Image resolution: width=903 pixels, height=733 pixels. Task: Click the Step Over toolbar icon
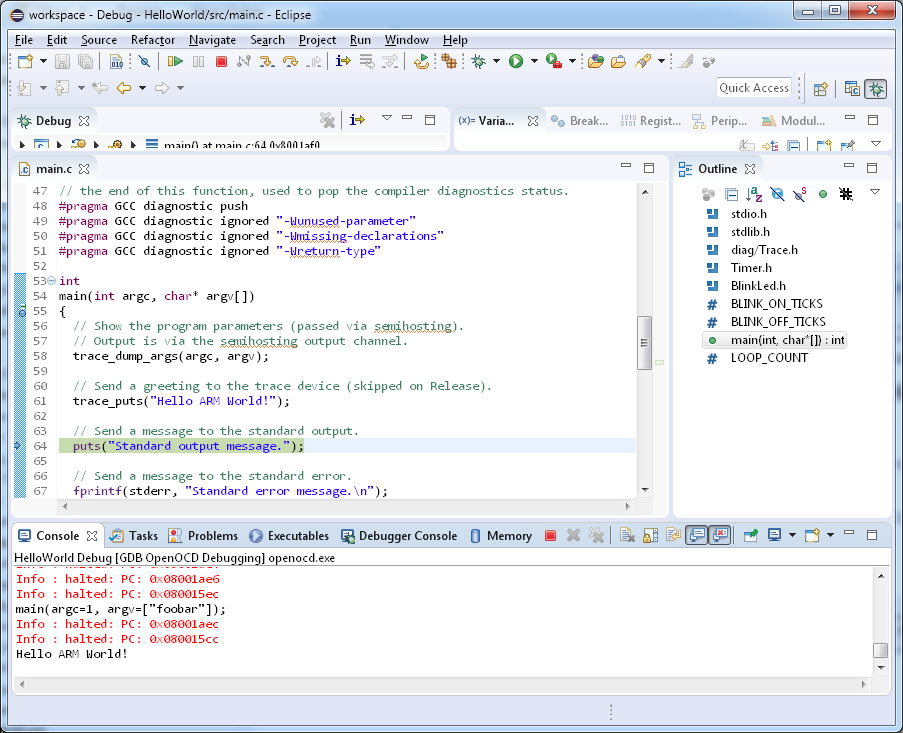tap(290, 62)
